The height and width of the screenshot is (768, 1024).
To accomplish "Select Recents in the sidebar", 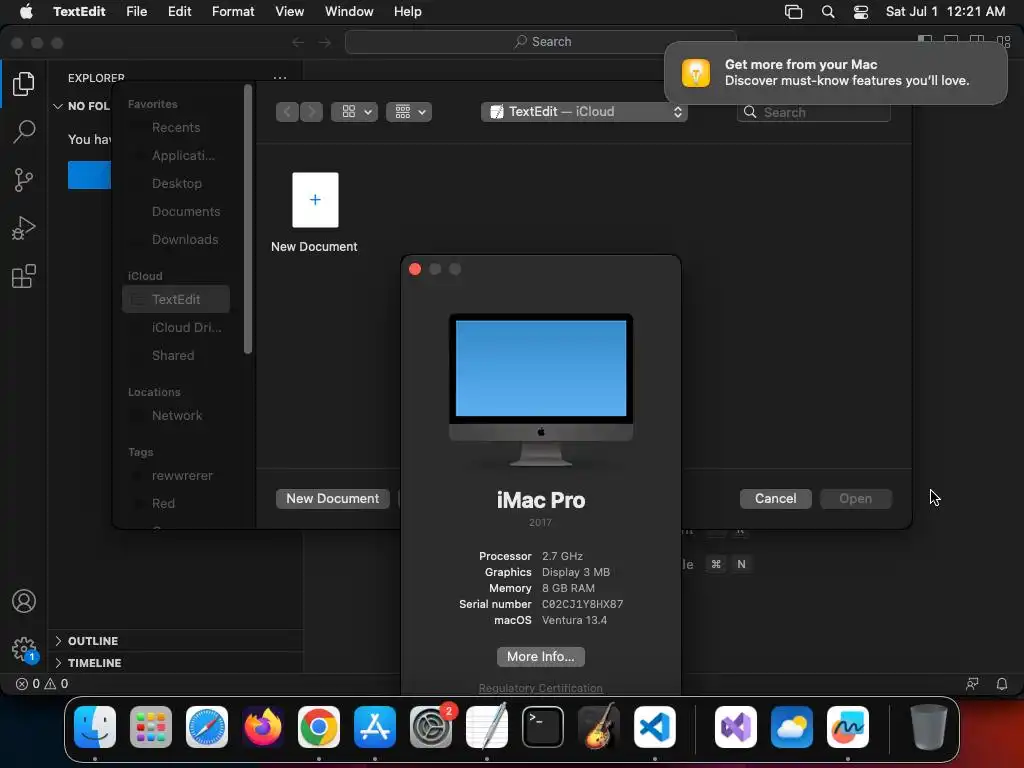I will tap(176, 127).
